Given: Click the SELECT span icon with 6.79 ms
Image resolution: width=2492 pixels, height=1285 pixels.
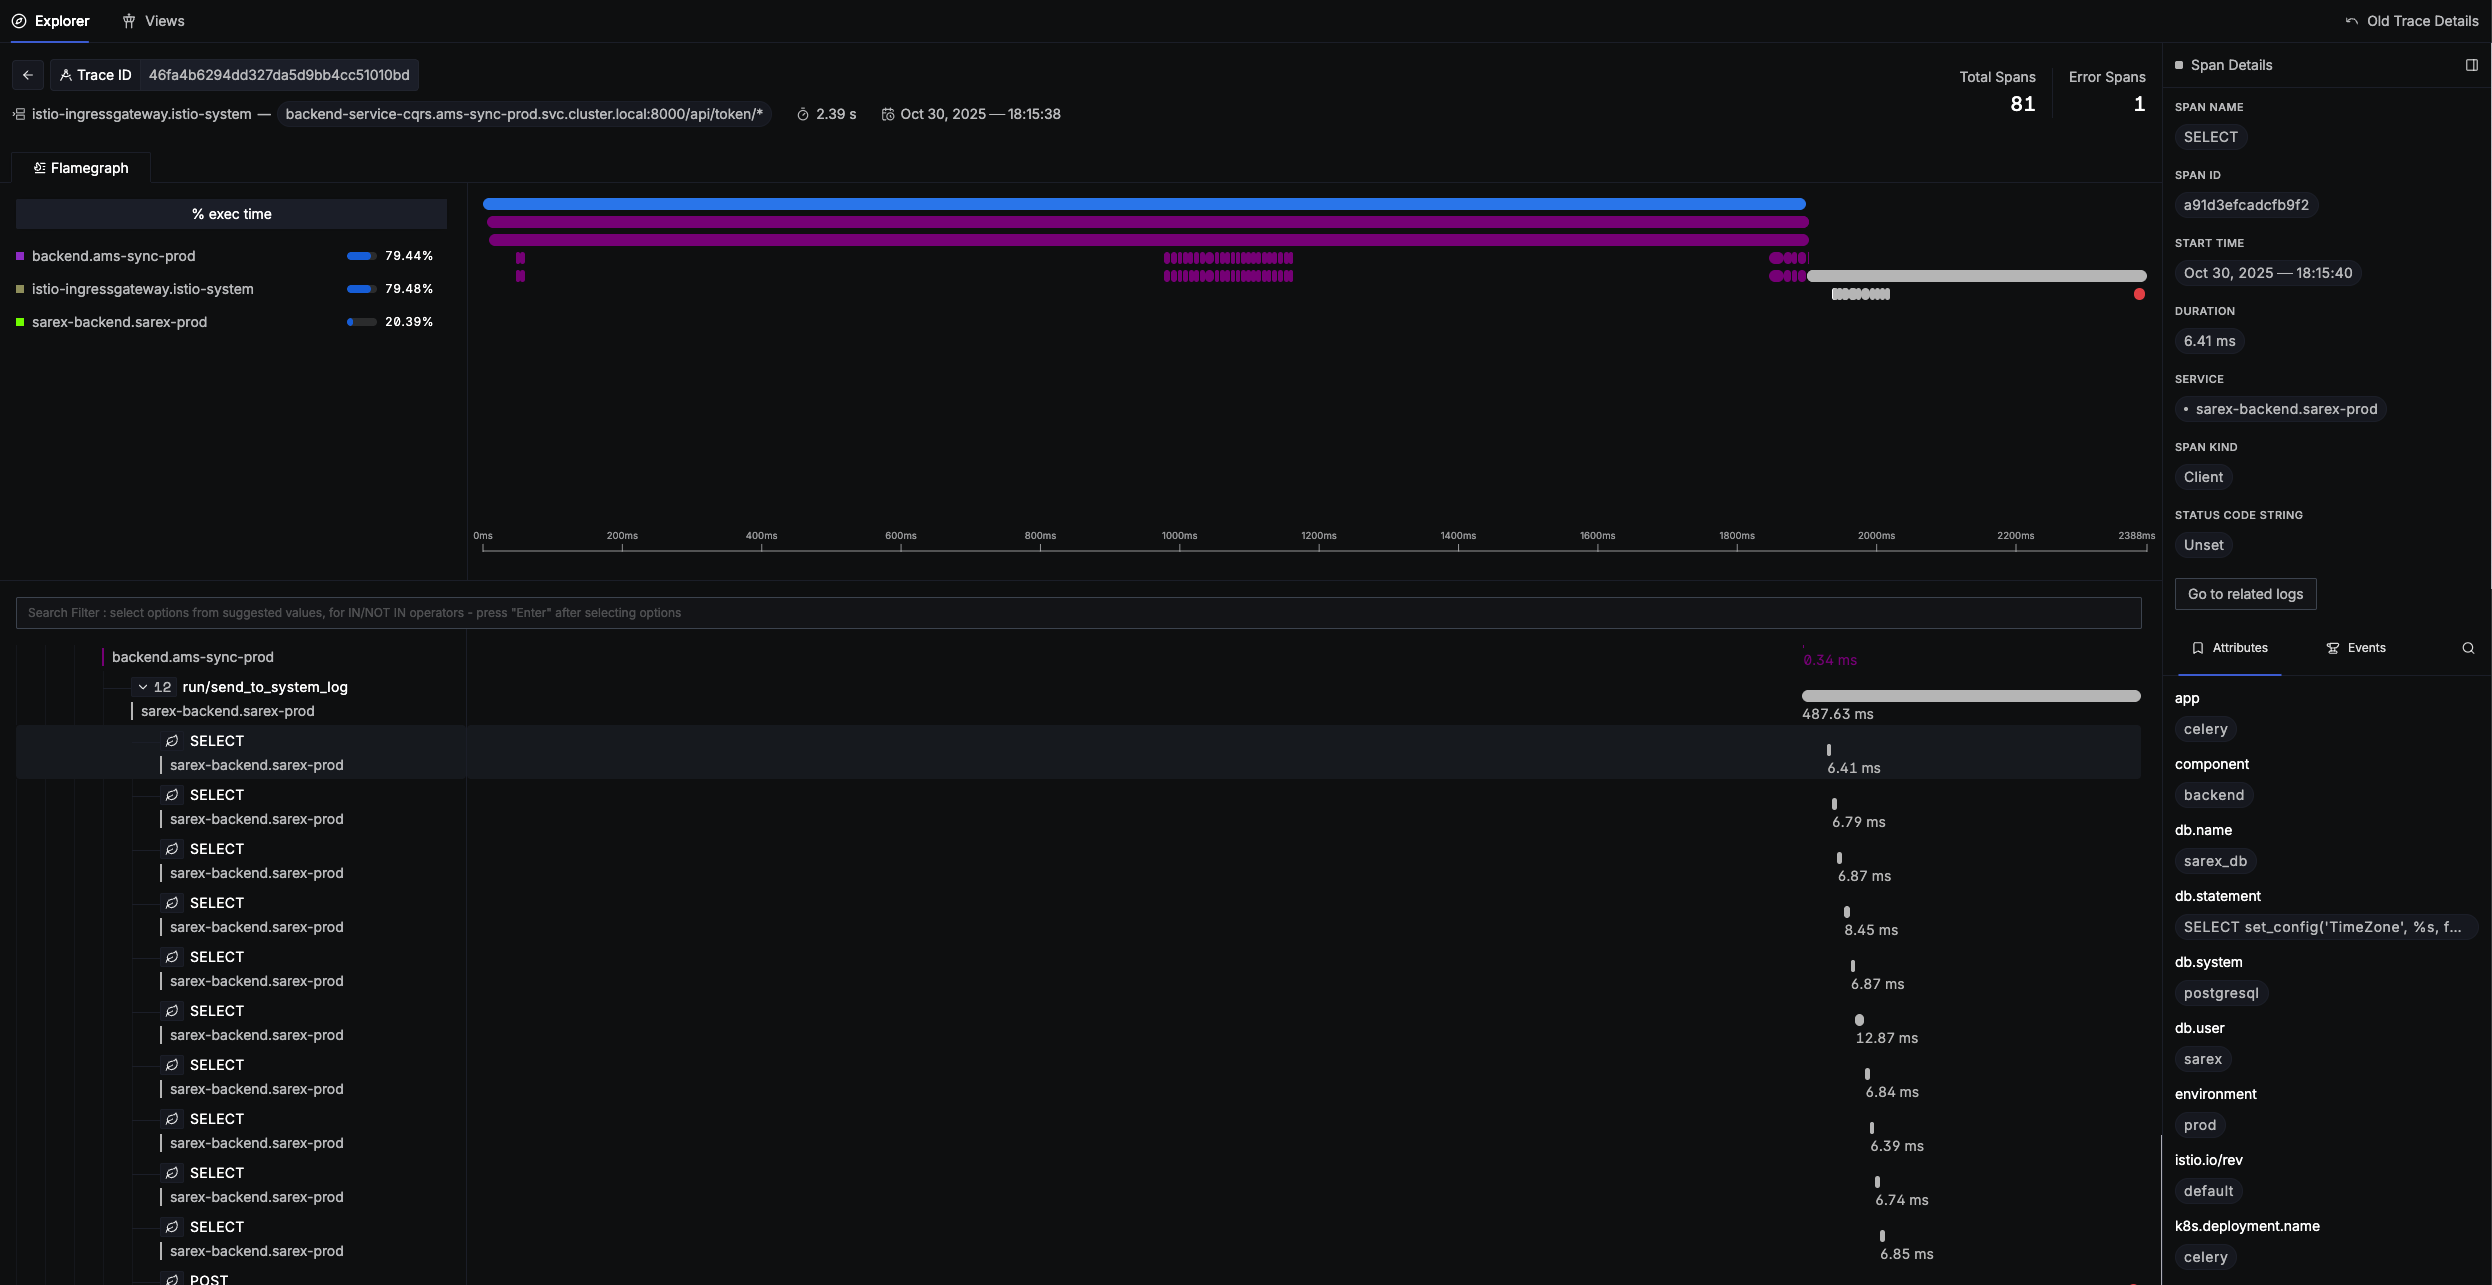Looking at the screenshot, I should (172, 795).
